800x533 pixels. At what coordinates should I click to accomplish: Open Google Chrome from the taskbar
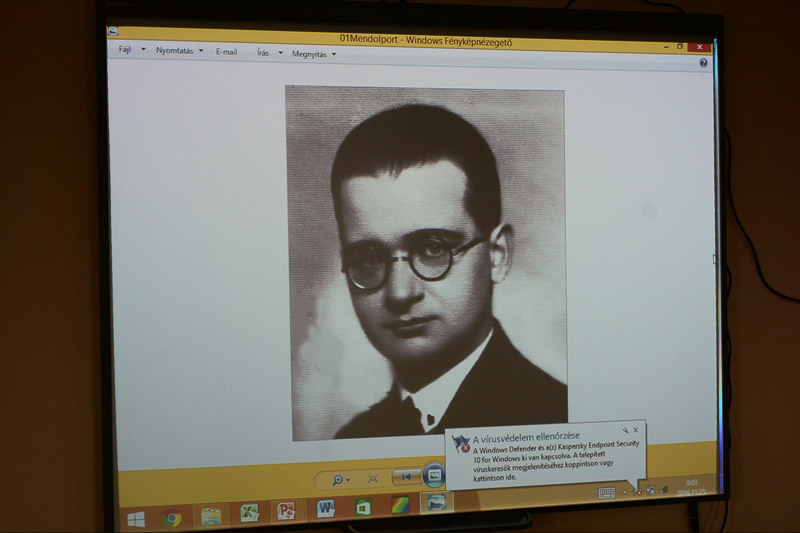pos(172,518)
